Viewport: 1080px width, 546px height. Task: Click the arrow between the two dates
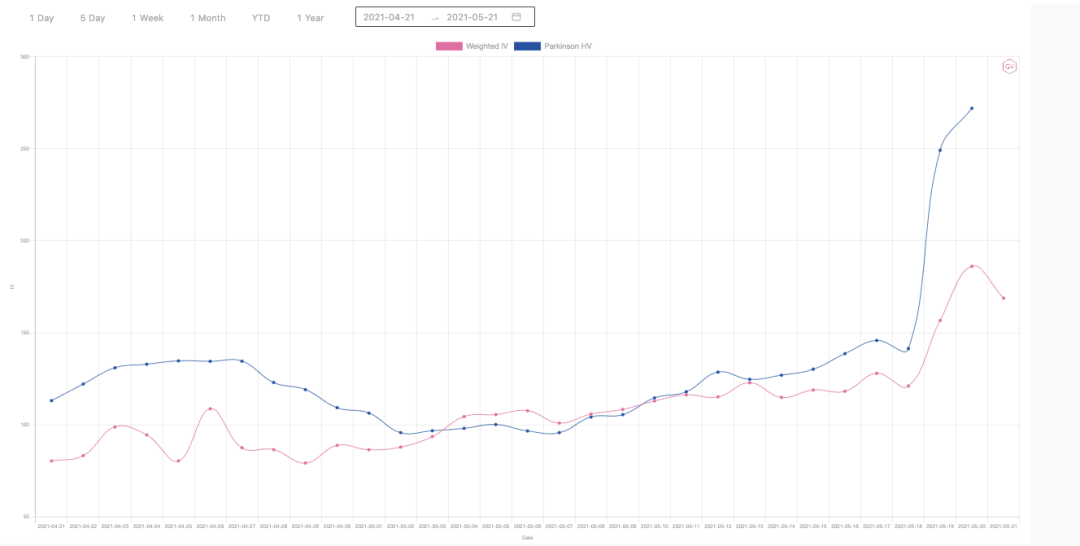click(435, 18)
